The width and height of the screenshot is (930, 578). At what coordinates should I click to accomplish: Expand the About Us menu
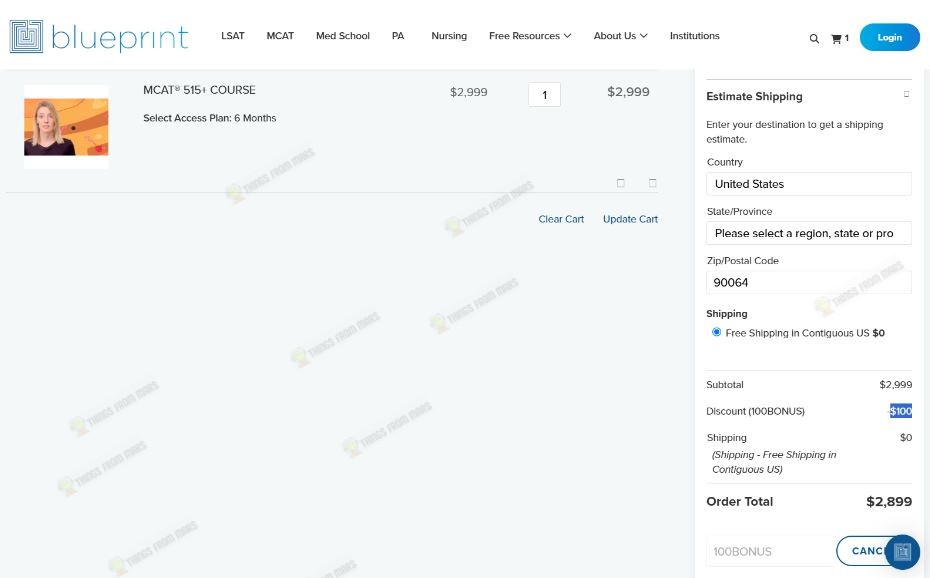tap(620, 36)
